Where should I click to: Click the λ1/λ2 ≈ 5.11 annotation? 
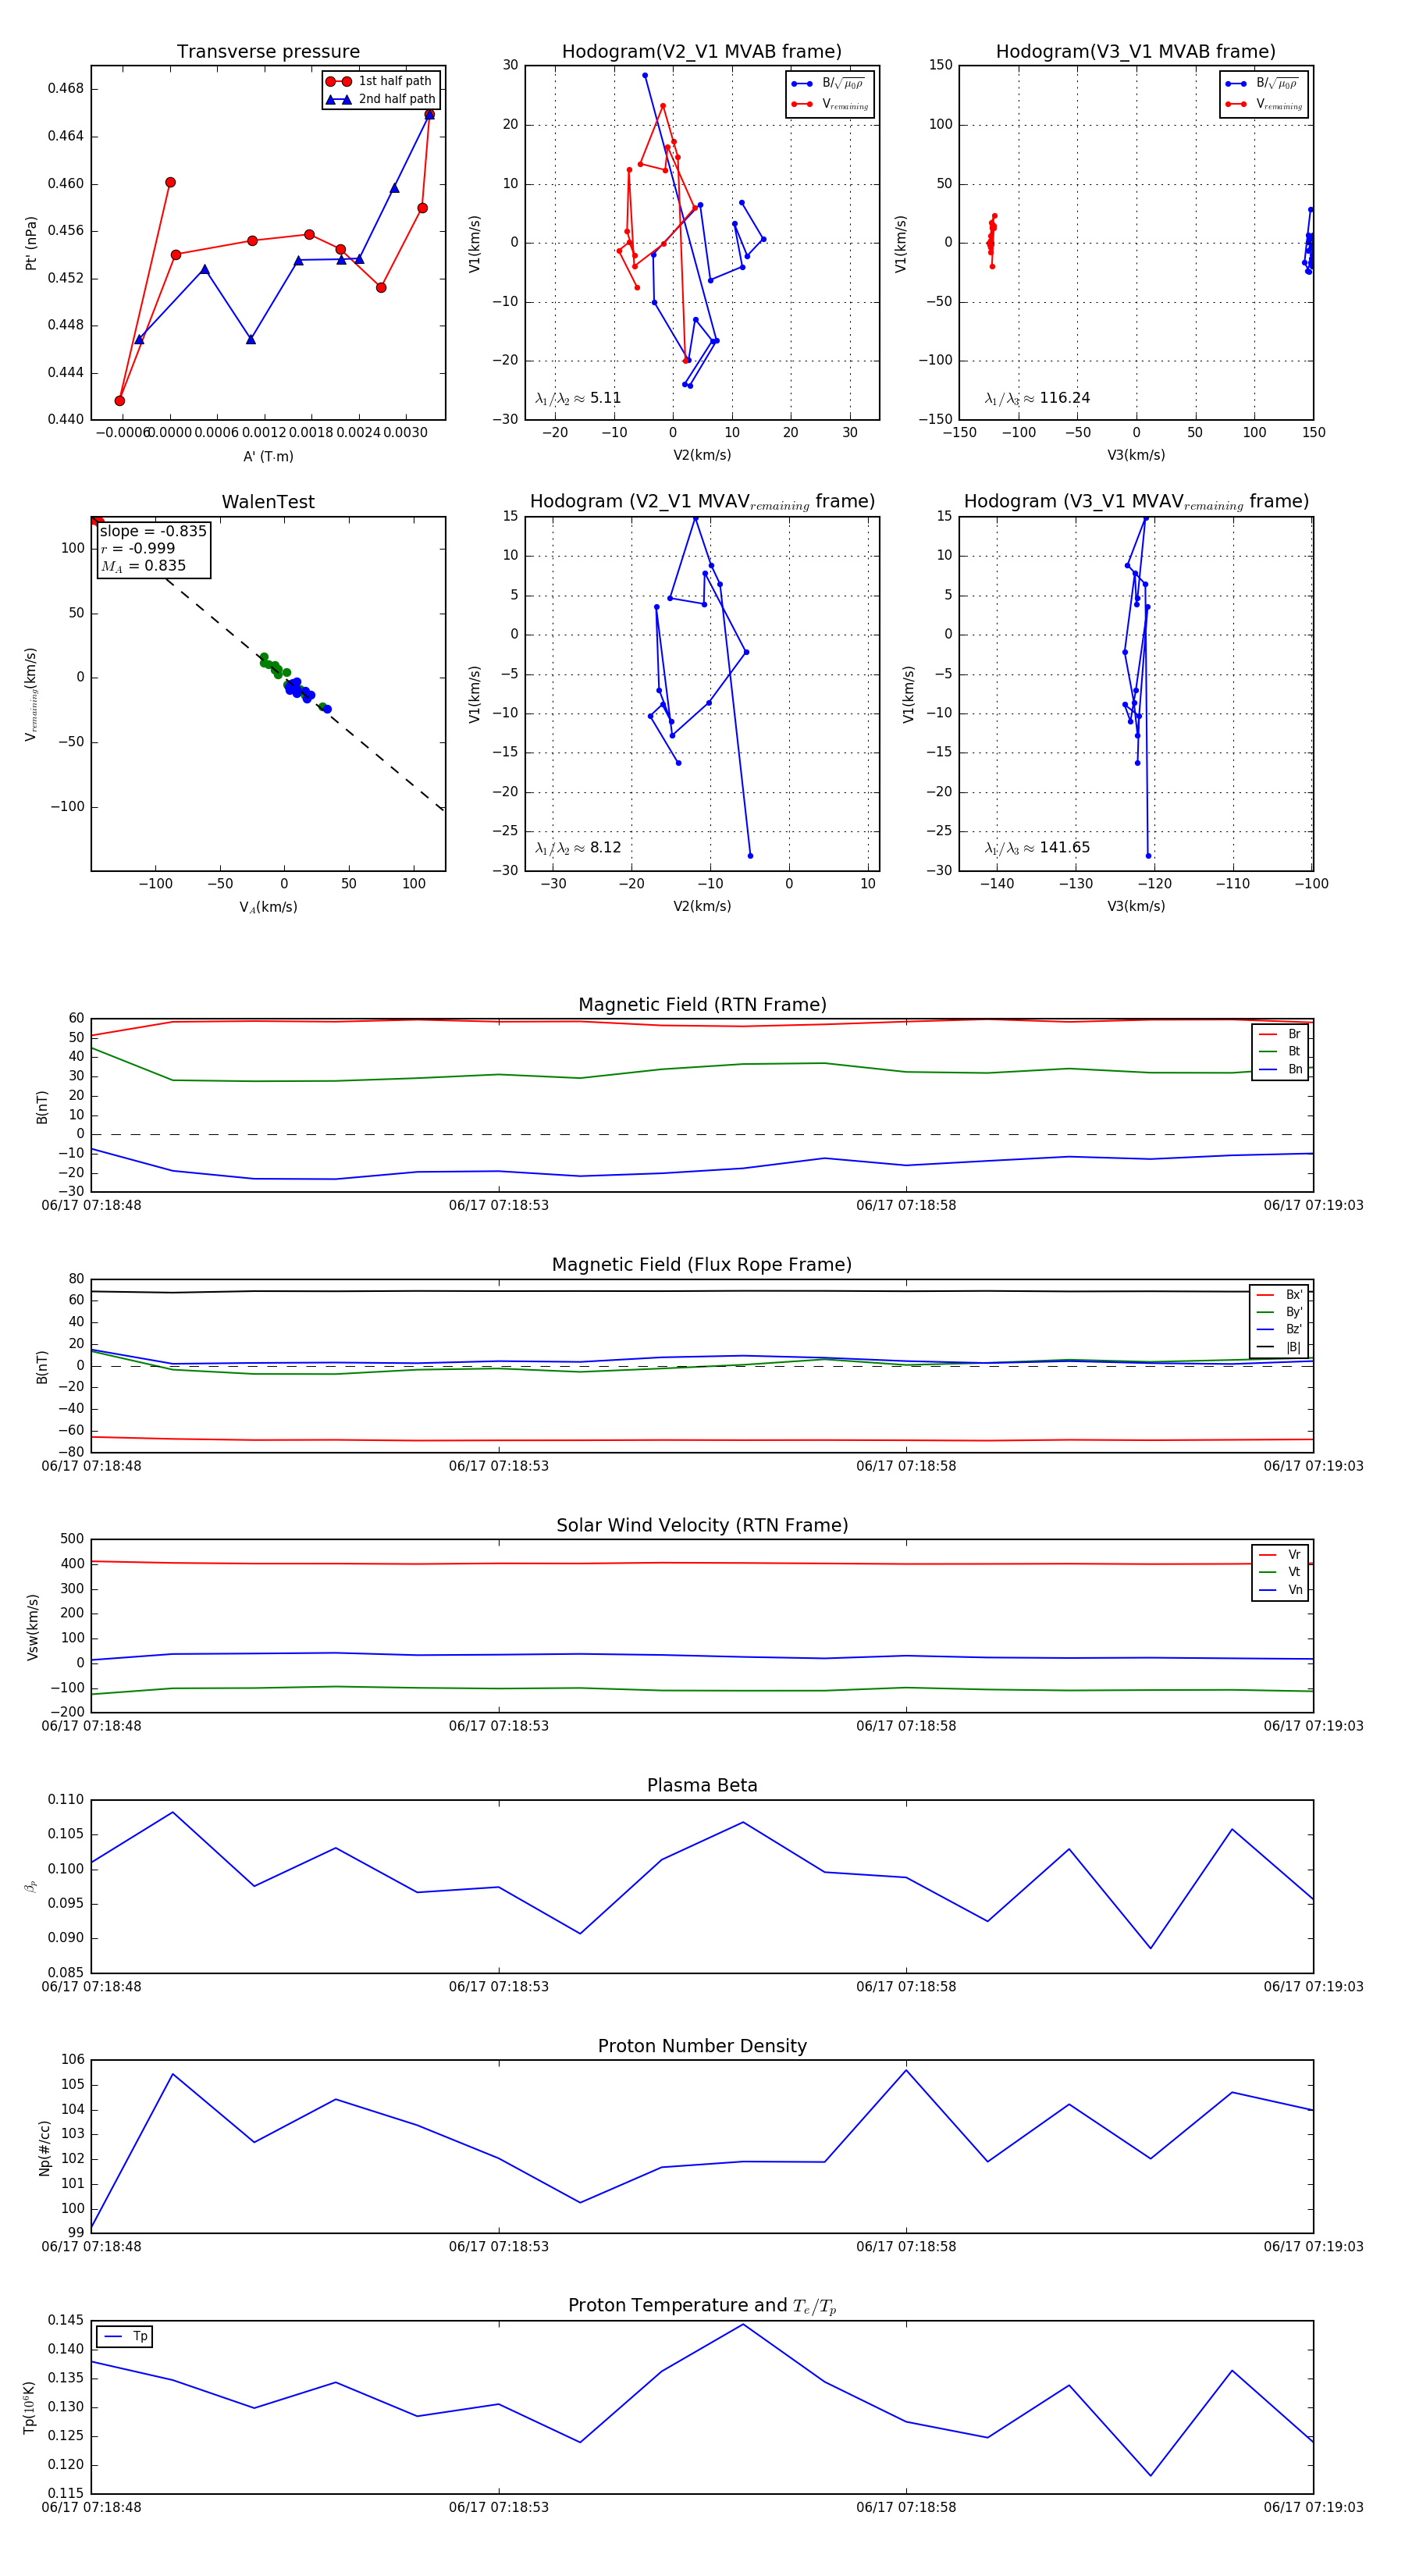(578, 398)
